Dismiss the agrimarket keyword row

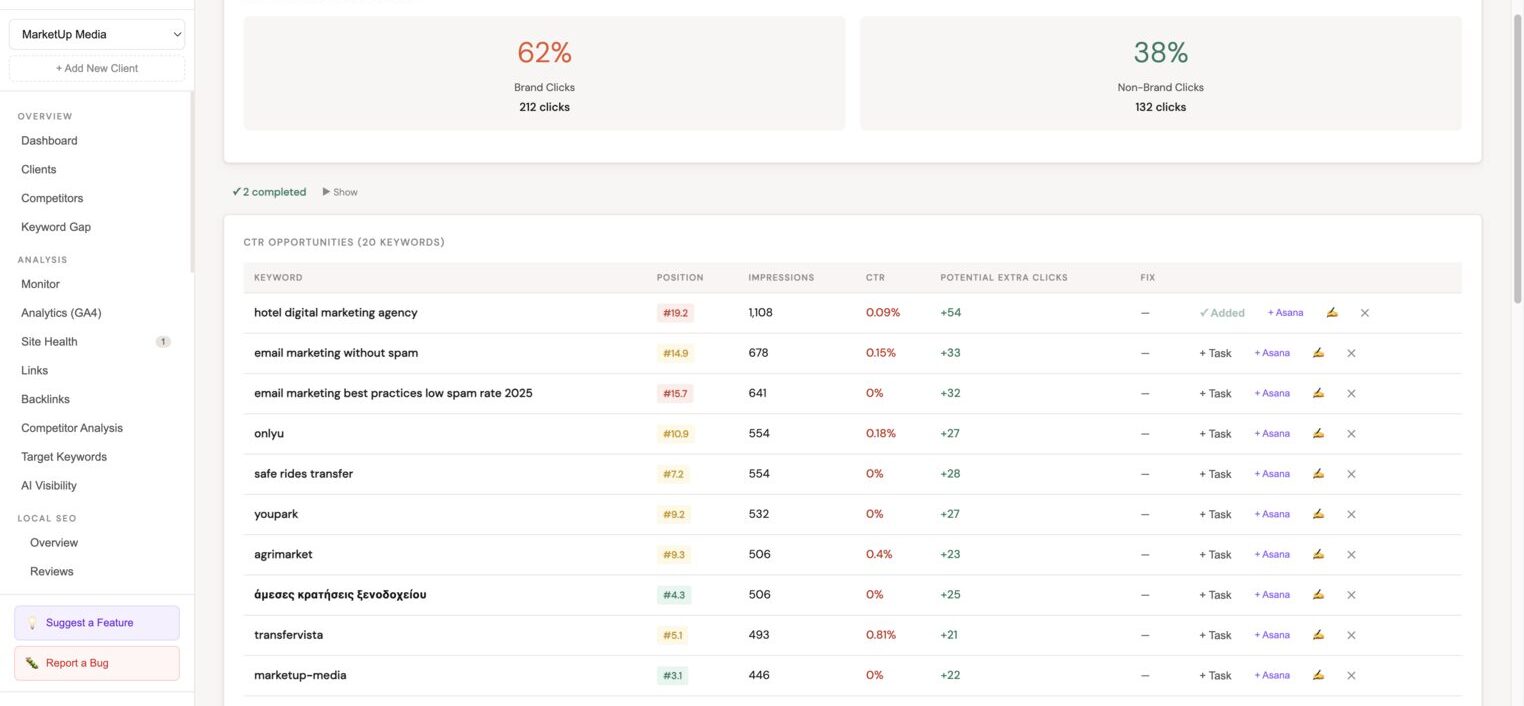coord(1351,555)
